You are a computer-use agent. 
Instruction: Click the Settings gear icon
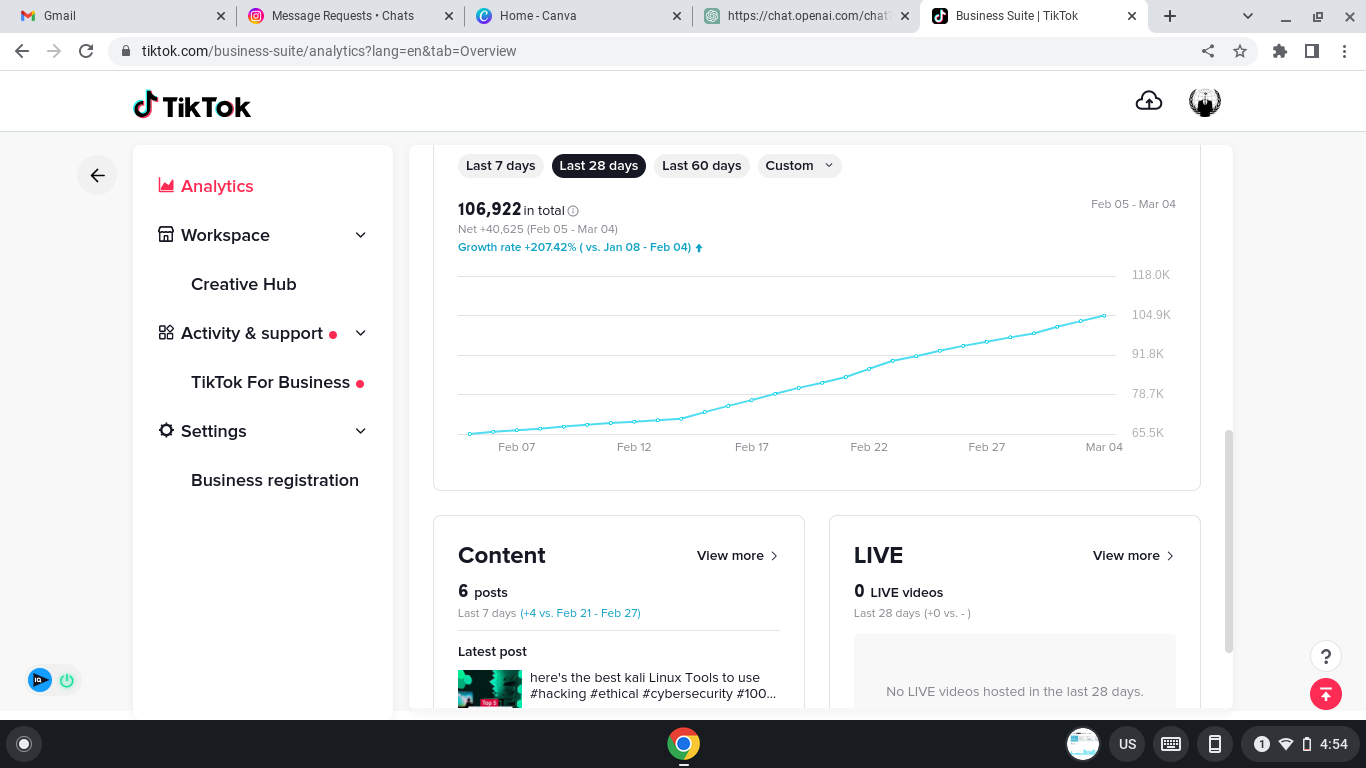tap(166, 430)
